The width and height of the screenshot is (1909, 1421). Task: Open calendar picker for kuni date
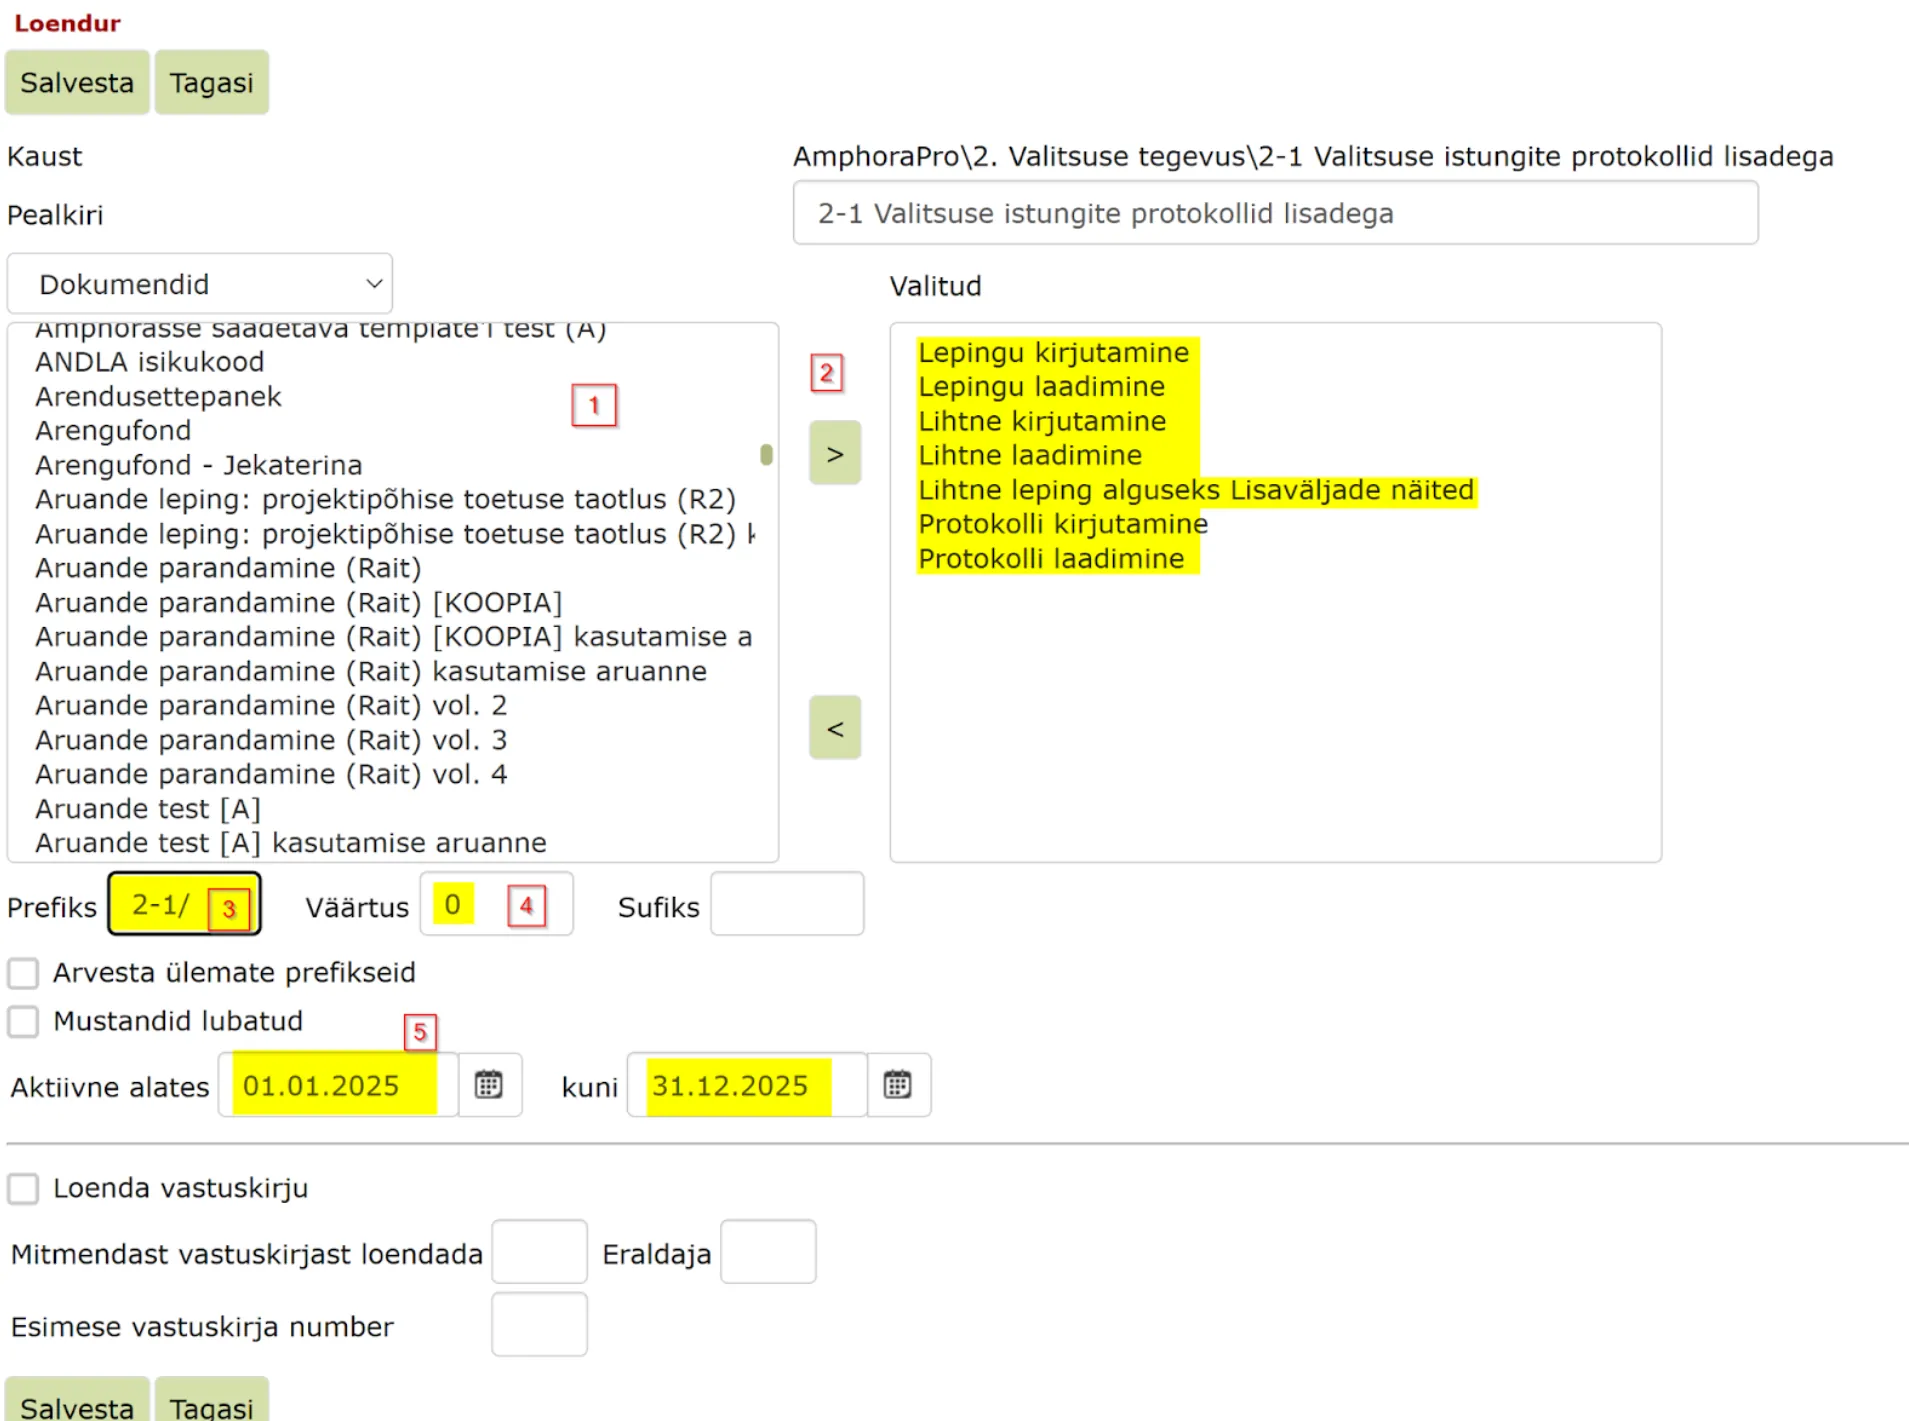(x=898, y=1085)
